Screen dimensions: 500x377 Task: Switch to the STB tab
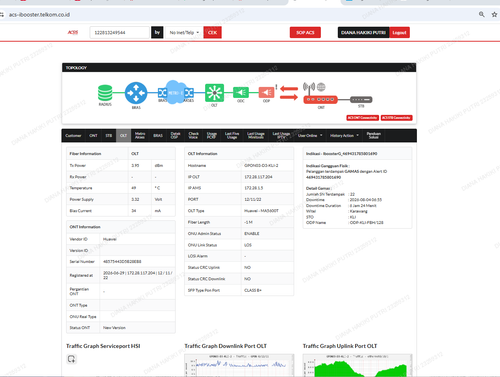[109, 136]
